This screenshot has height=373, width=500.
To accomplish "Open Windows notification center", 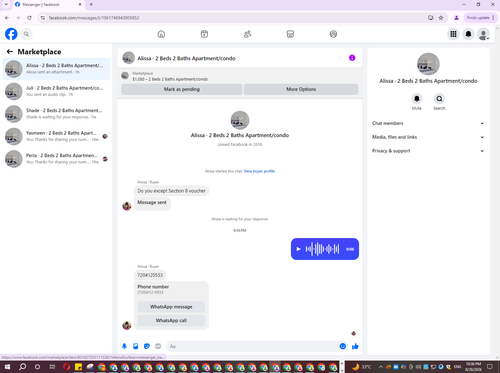I will (490, 367).
